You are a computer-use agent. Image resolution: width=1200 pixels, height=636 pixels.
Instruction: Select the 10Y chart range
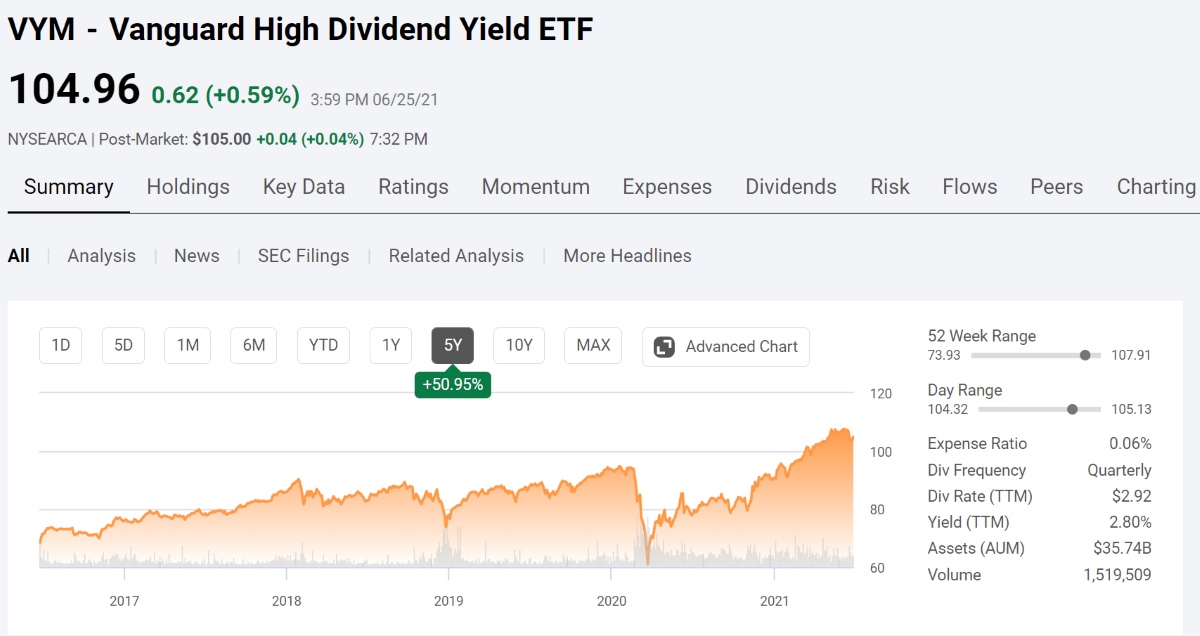(x=519, y=345)
